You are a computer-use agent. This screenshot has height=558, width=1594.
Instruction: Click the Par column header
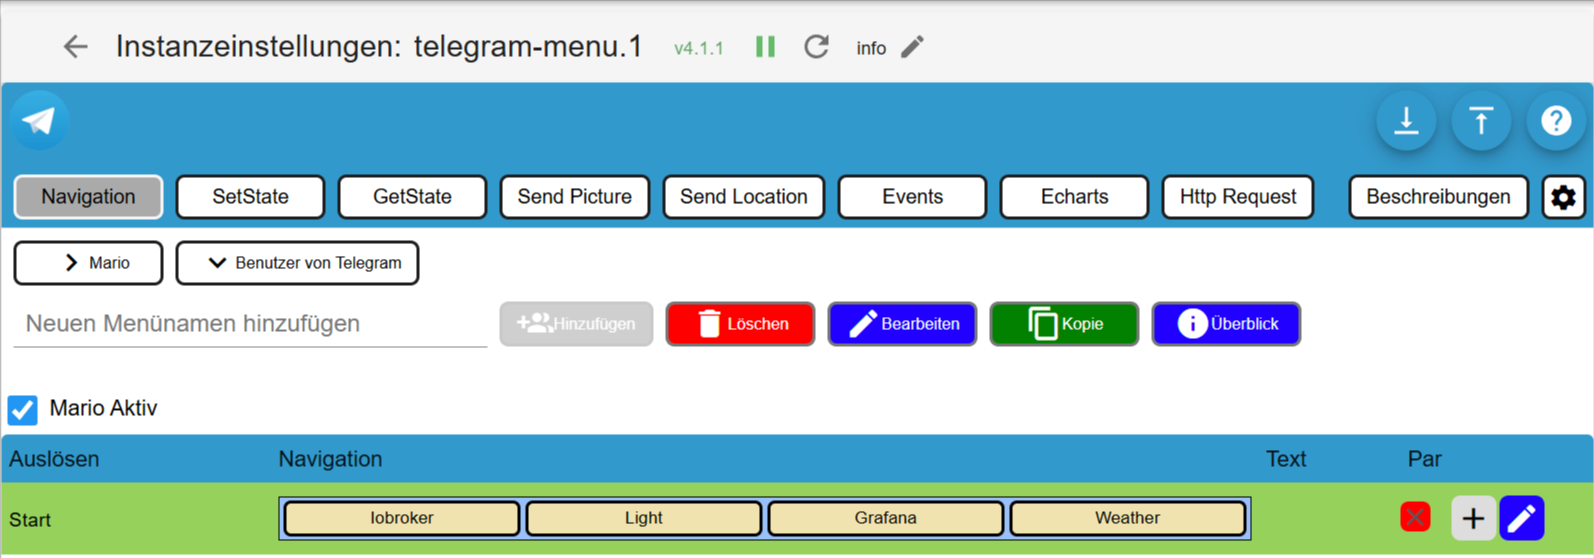[x=1425, y=459]
